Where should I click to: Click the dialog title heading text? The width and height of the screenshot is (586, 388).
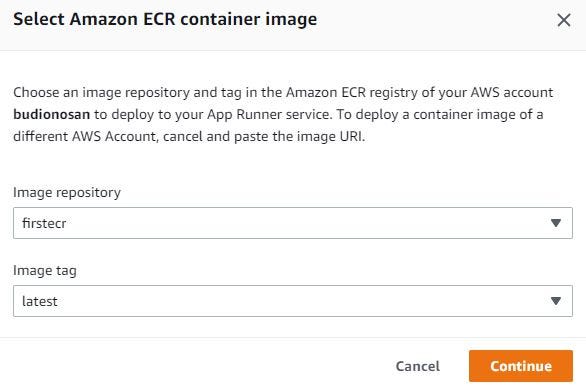pyautogui.click(x=165, y=19)
